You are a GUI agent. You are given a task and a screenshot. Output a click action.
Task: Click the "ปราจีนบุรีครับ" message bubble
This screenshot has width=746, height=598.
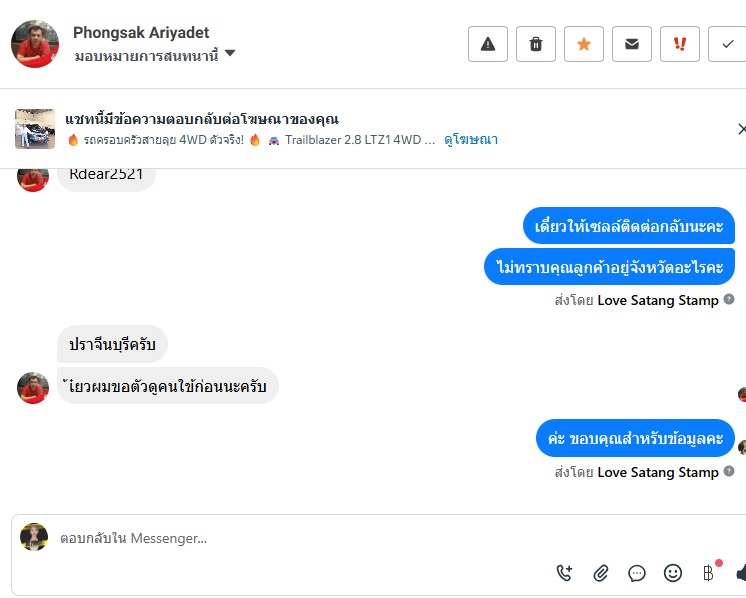(x=112, y=344)
